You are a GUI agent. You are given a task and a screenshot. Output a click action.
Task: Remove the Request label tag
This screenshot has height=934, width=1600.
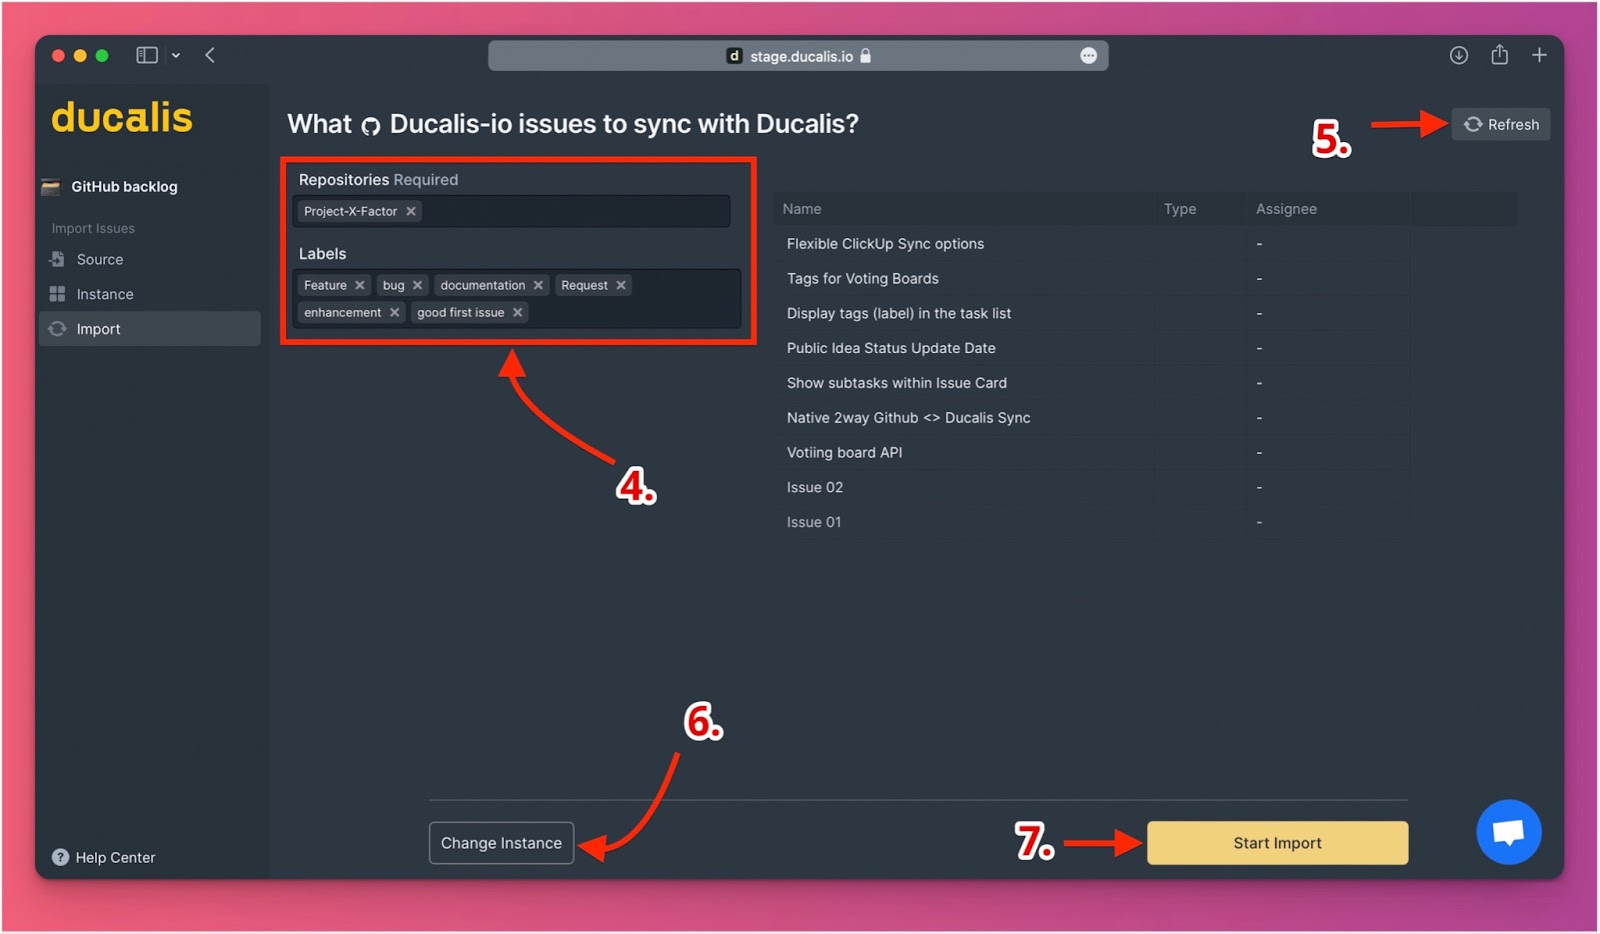tap(621, 285)
